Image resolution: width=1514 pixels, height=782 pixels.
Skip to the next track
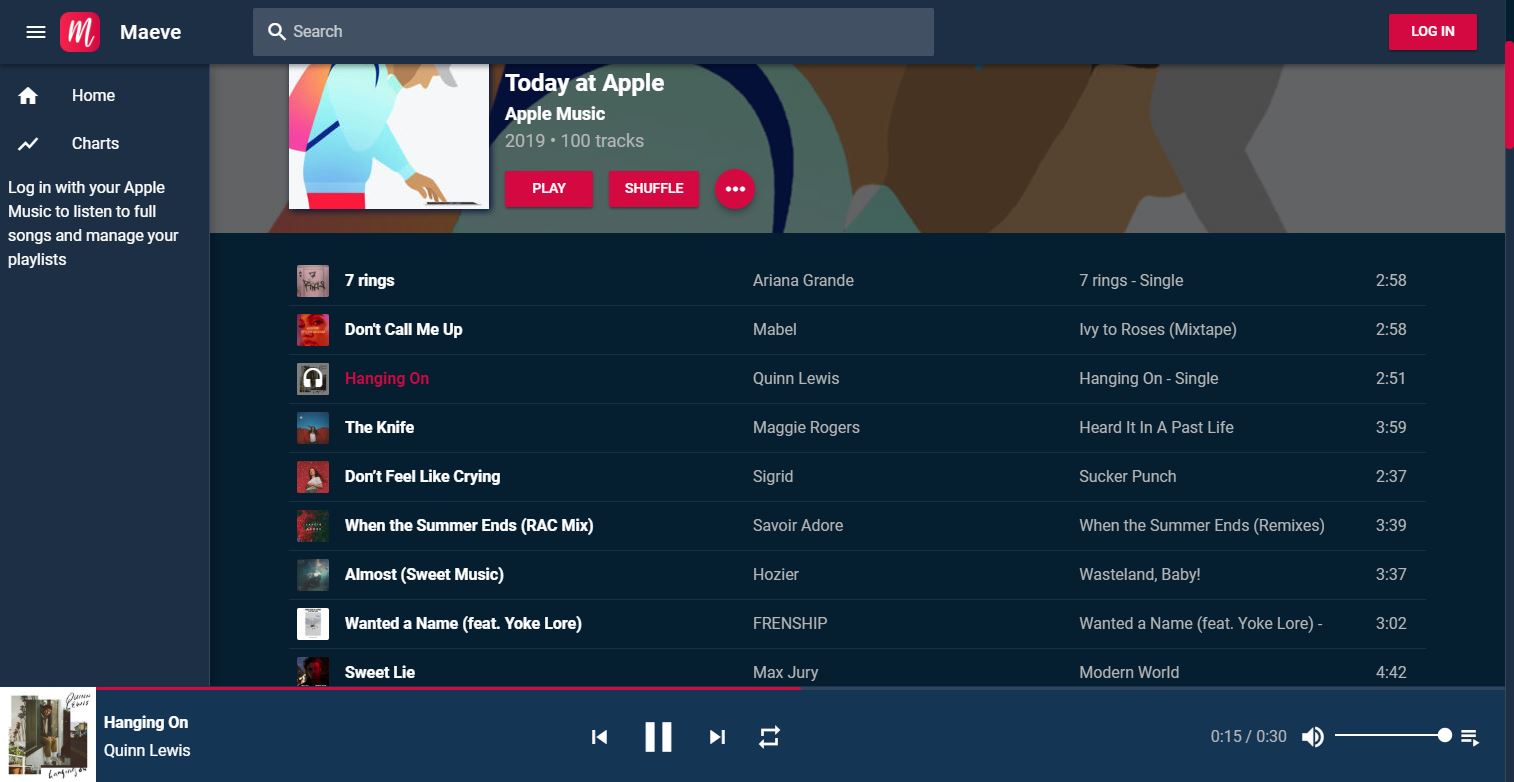point(717,737)
